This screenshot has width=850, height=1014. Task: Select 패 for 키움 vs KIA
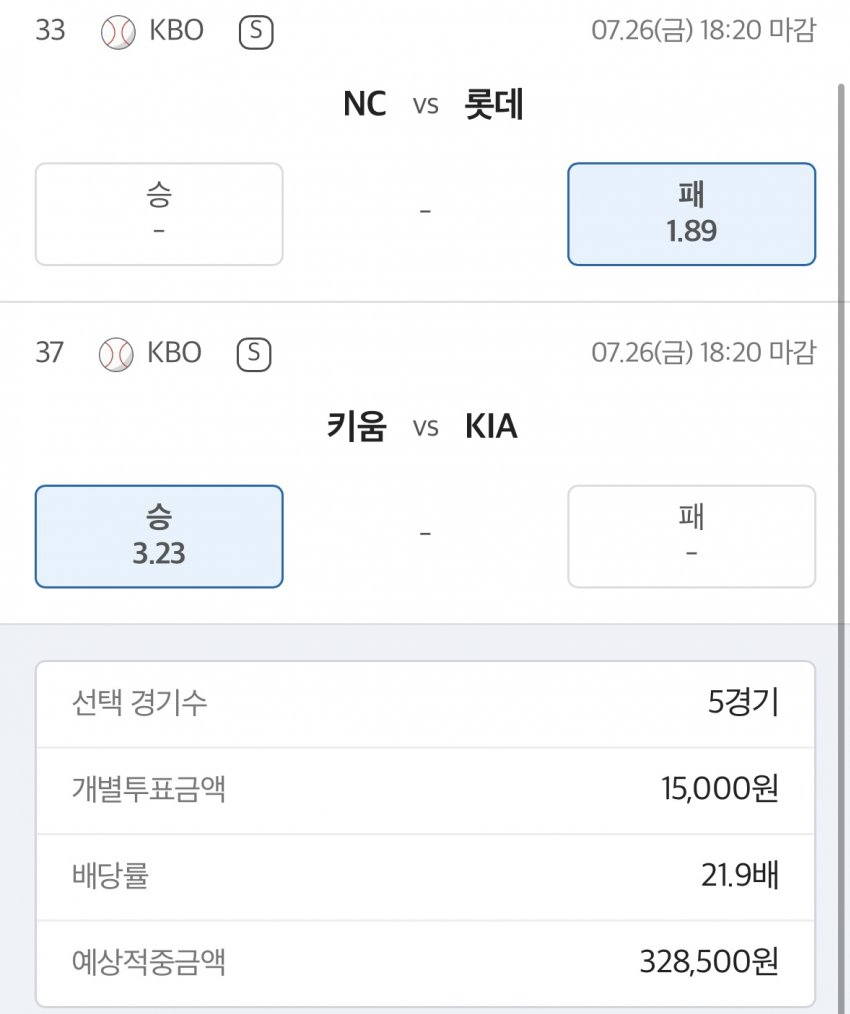pos(691,536)
